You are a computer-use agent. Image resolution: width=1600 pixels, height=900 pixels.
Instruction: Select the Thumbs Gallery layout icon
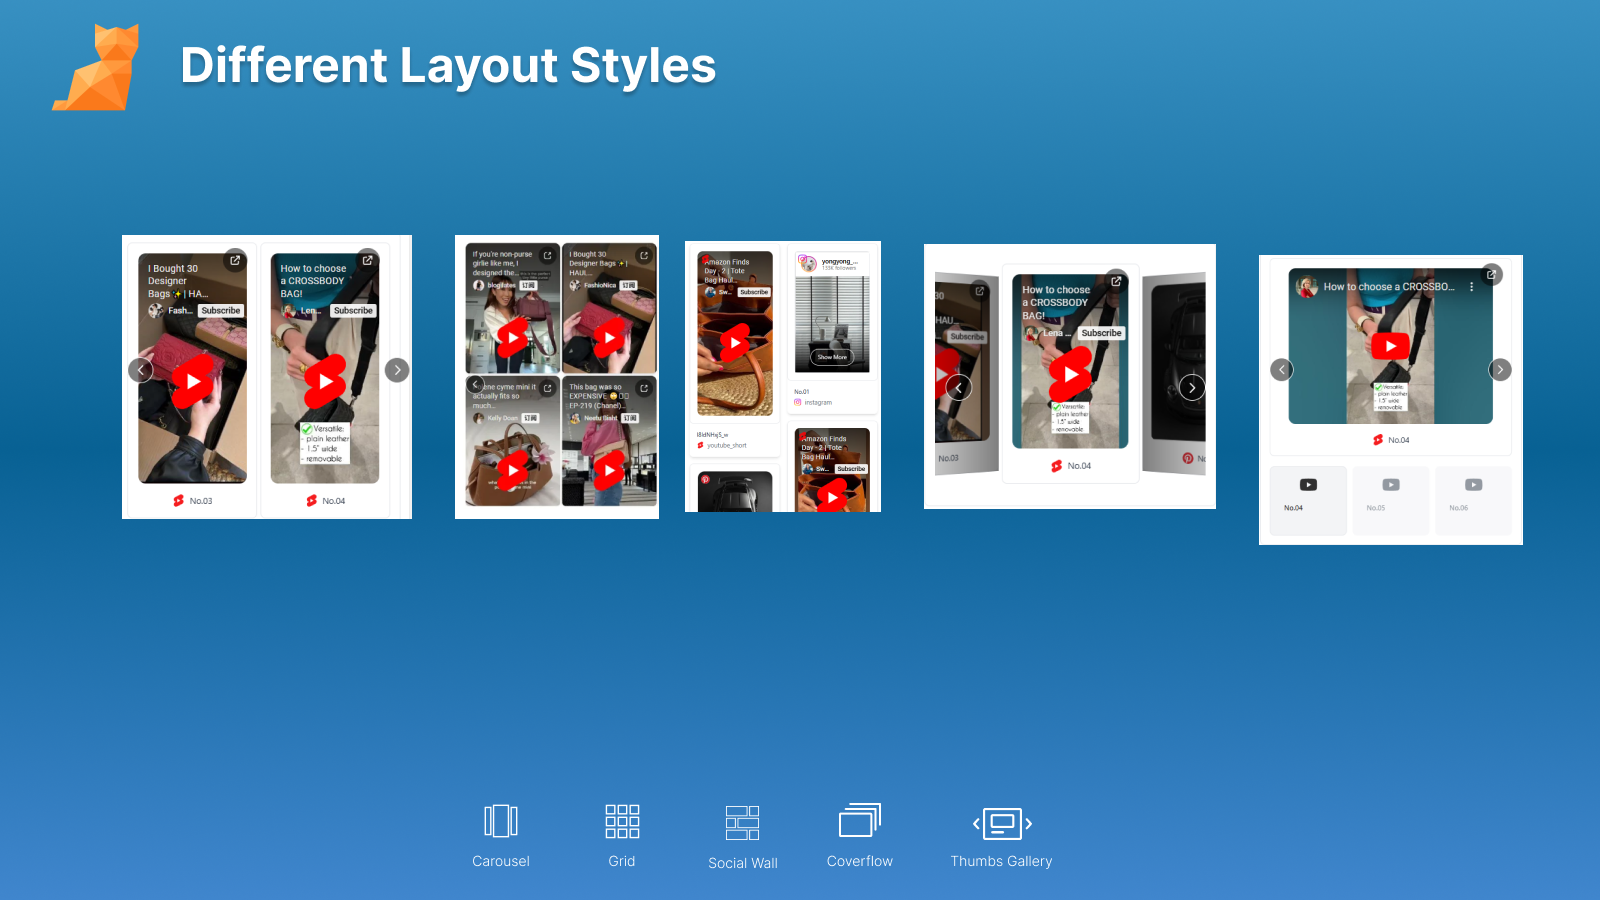coord(1001,822)
